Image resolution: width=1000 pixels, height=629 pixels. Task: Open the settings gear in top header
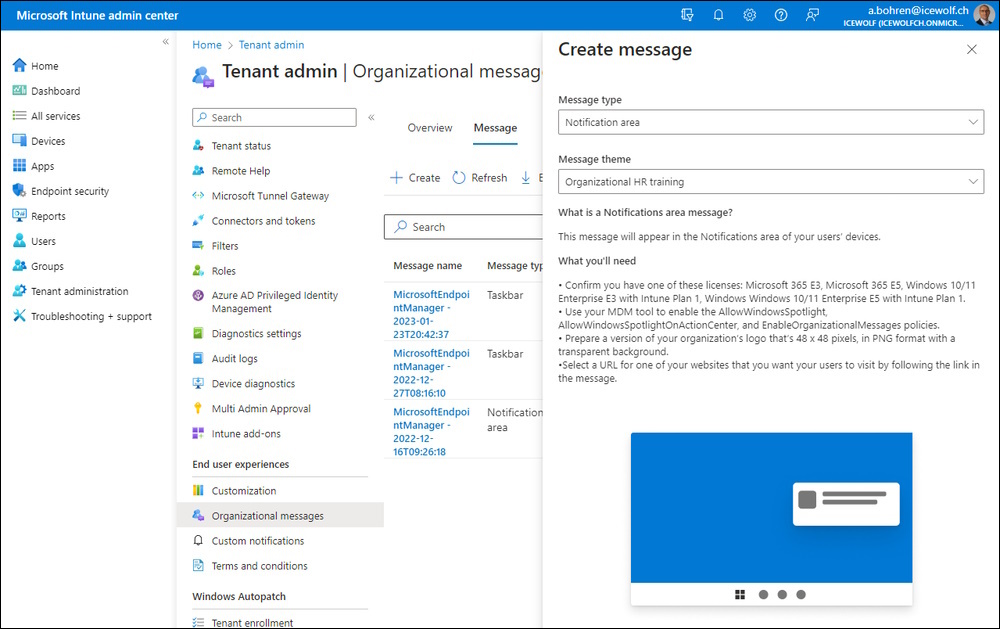749,15
